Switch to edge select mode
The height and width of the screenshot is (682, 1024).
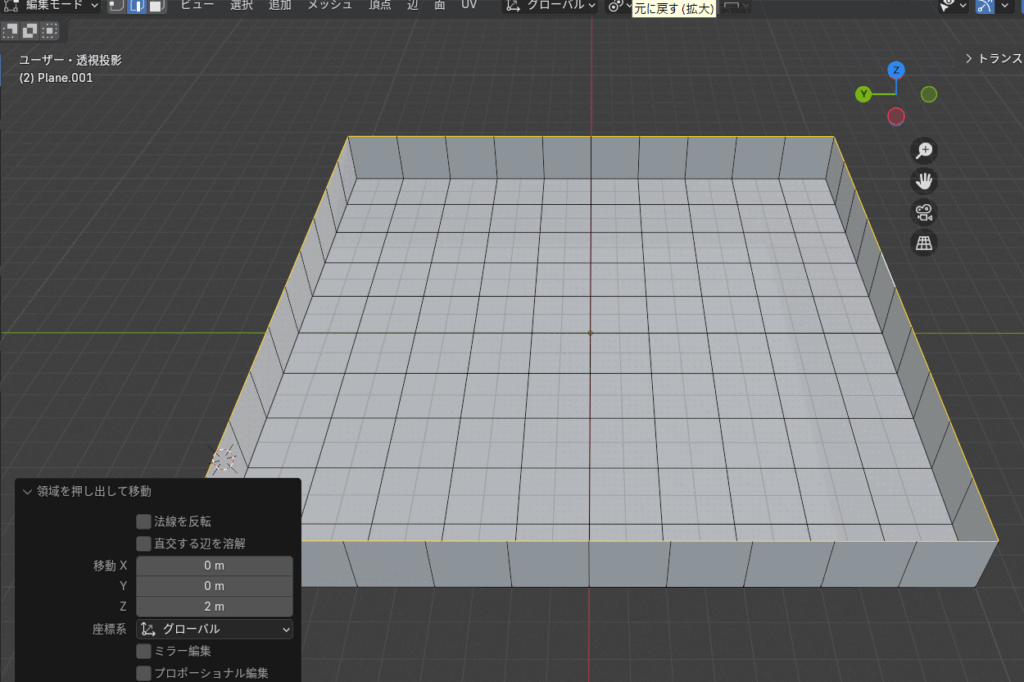(x=135, y=7)
